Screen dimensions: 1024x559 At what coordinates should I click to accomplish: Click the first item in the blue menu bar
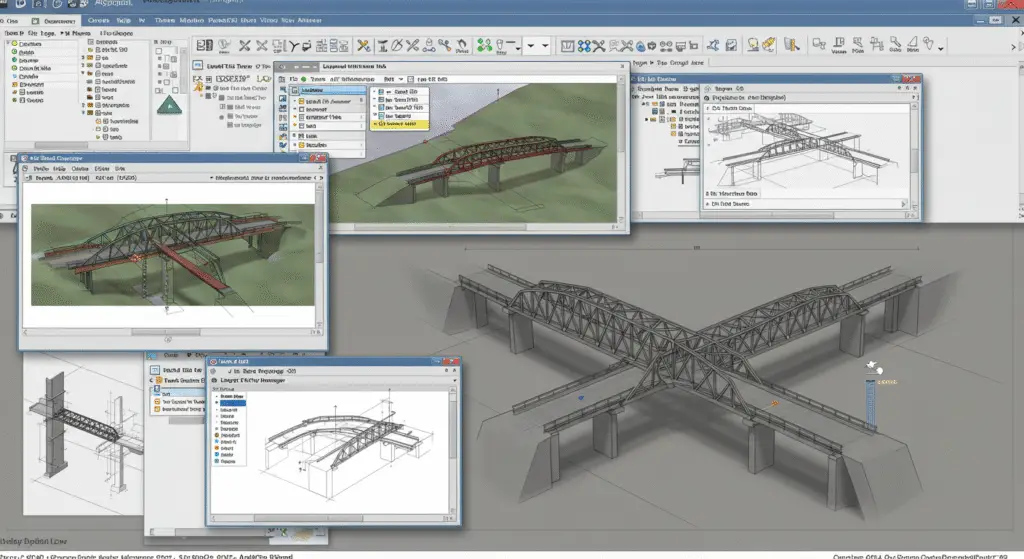99,20
